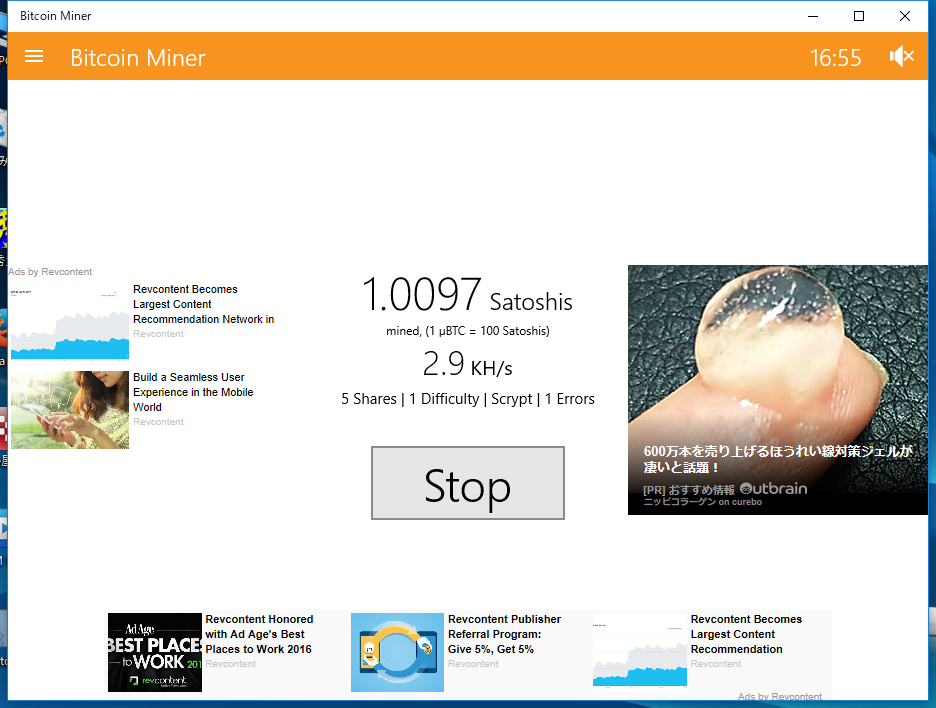This screenshot has height=708, width=936.
Task: Click the Outbrain logo on the ad
Action: point(774,488)
